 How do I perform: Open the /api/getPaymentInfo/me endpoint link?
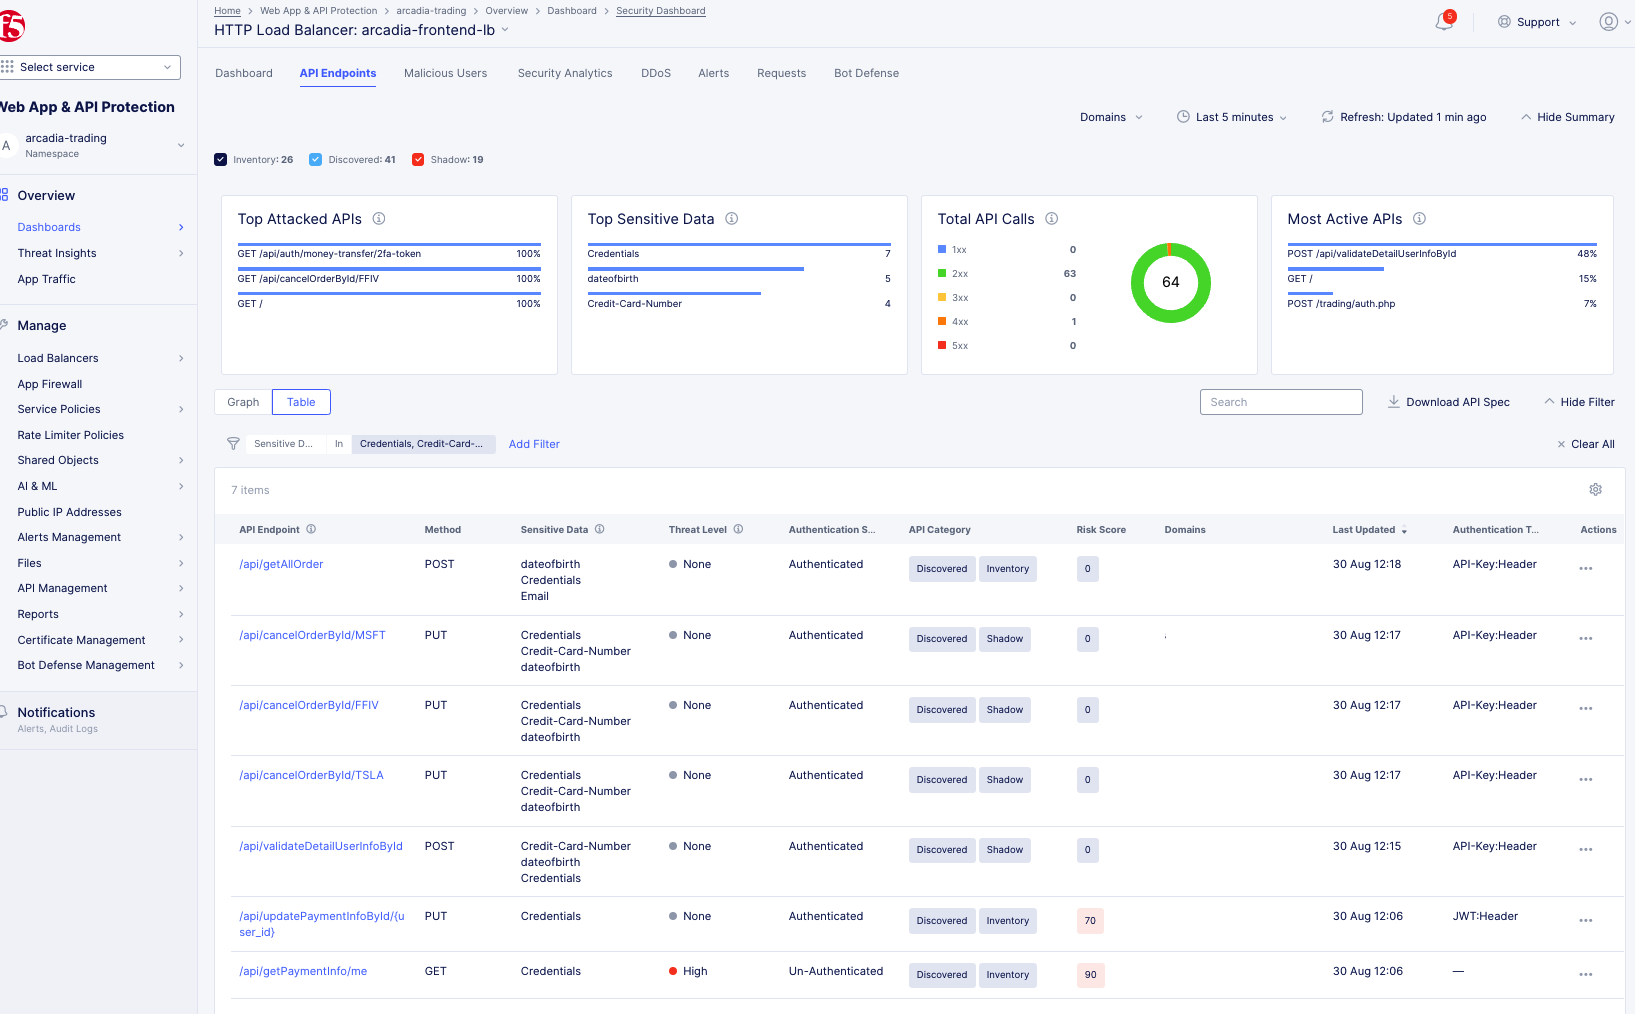(x=302, y=970)
